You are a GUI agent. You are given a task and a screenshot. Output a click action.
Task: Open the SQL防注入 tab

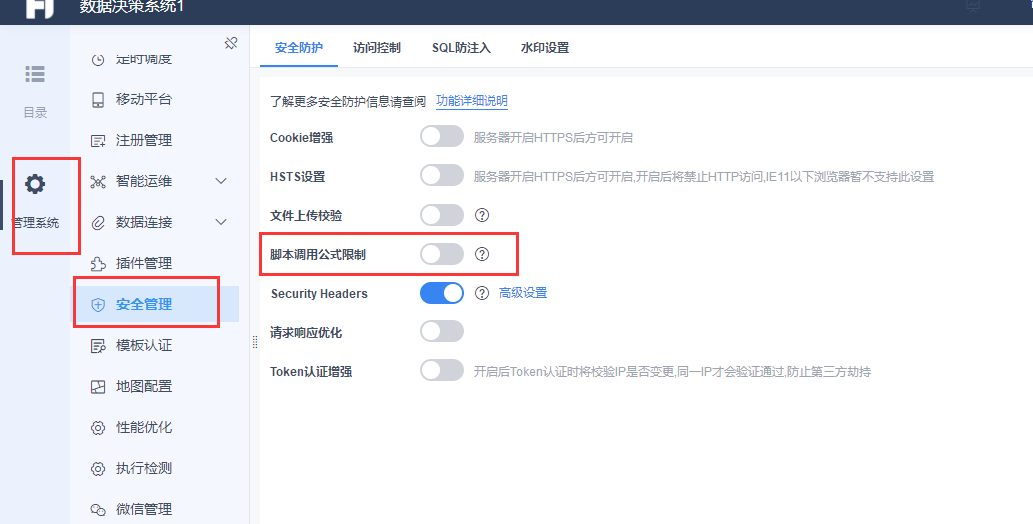coord(461,47)
